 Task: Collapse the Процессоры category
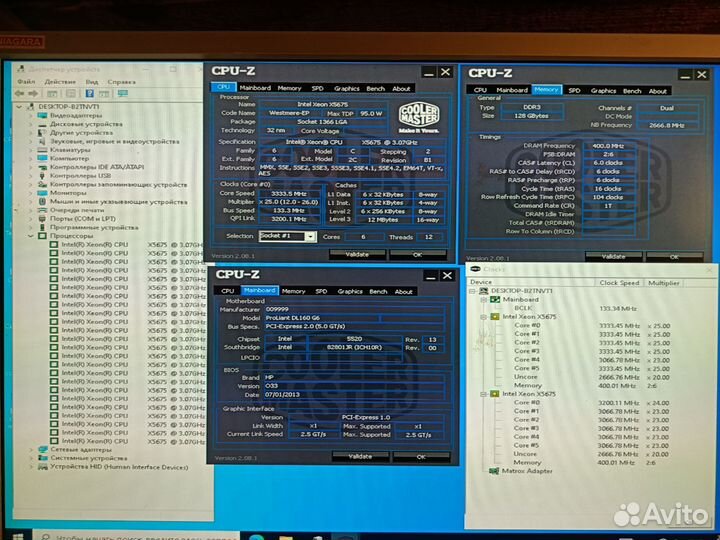(31, 236)
